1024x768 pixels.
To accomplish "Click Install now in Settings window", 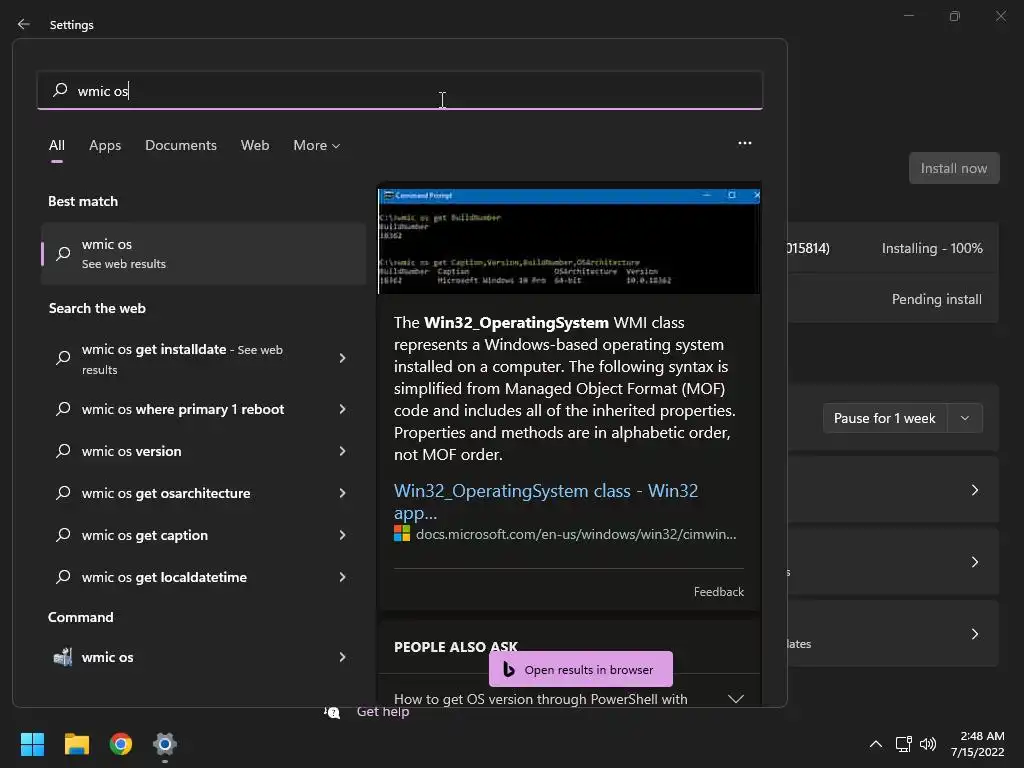I will (953, 168).
